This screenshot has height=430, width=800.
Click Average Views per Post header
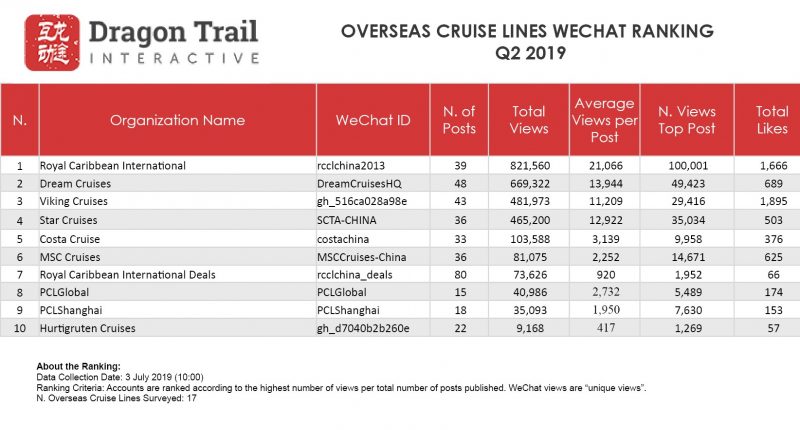pos(605,120)
